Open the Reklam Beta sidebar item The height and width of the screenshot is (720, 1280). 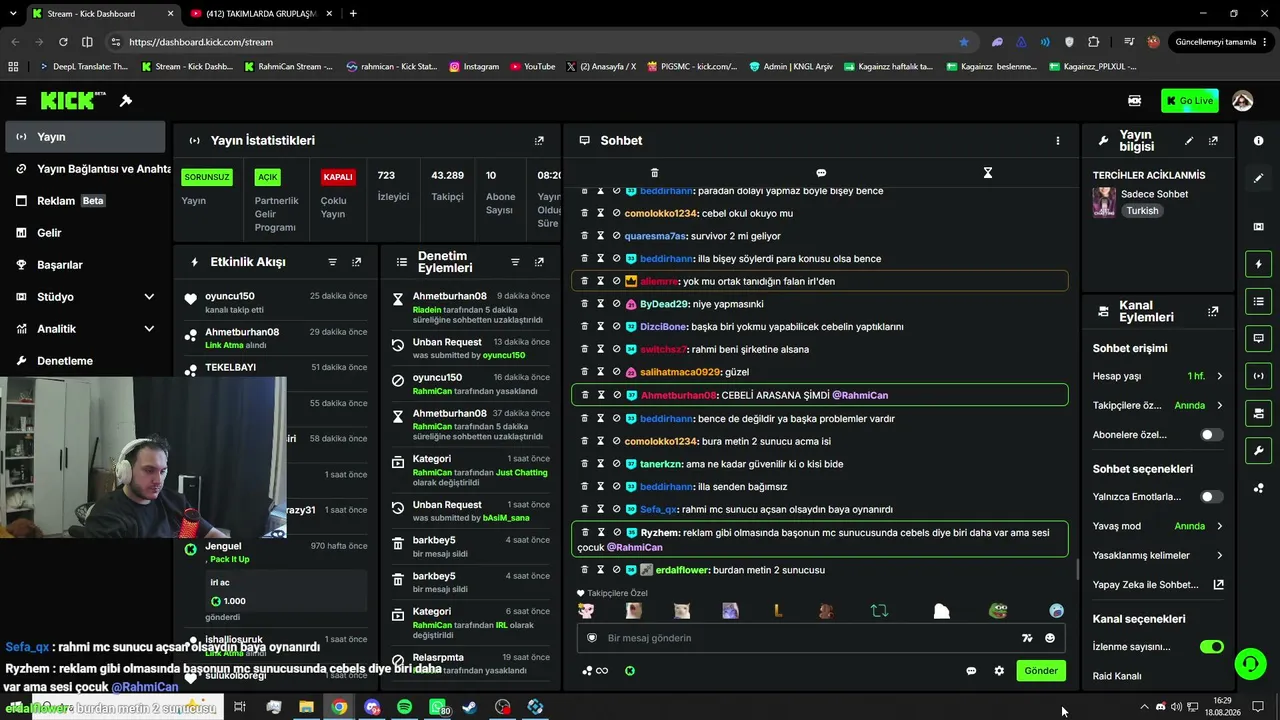point(84,201)
